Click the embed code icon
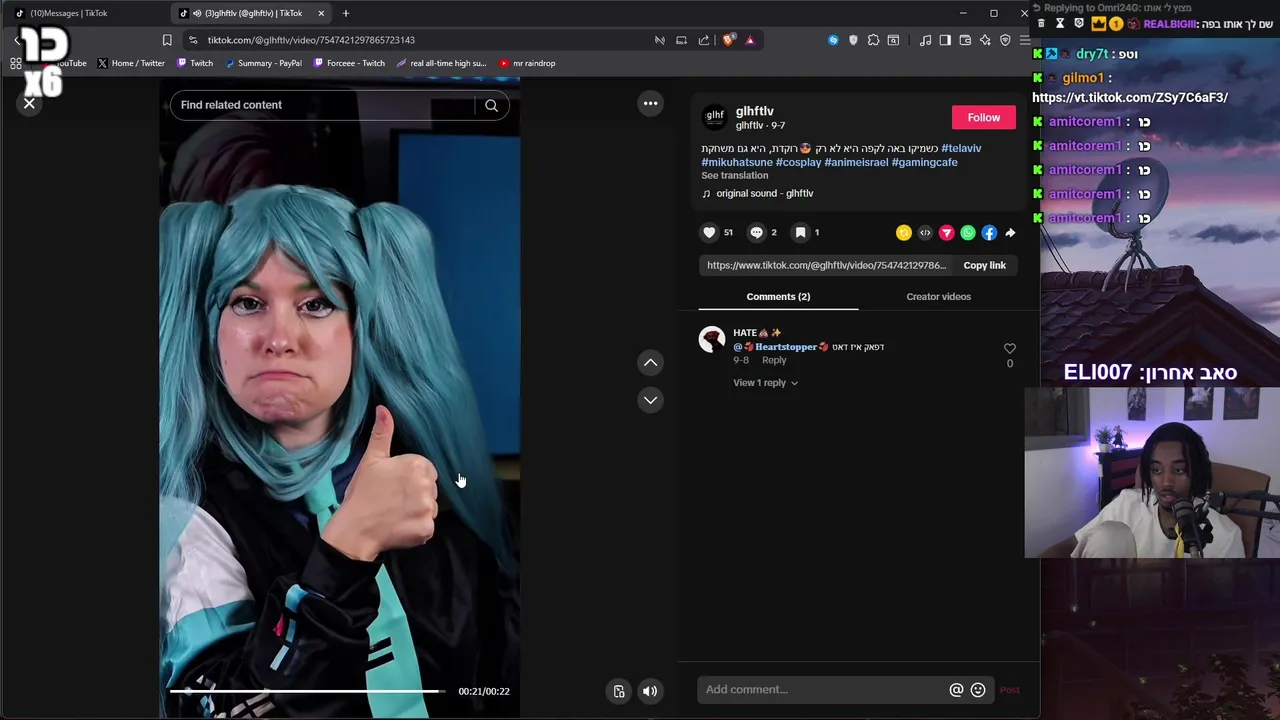This screenshot has height=720, width=1280. [x=925, y=233]
